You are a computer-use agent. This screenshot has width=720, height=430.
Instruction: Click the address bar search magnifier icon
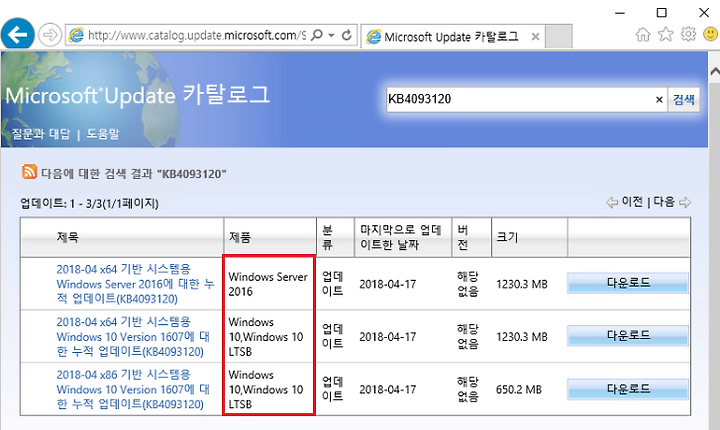[316, 35]
